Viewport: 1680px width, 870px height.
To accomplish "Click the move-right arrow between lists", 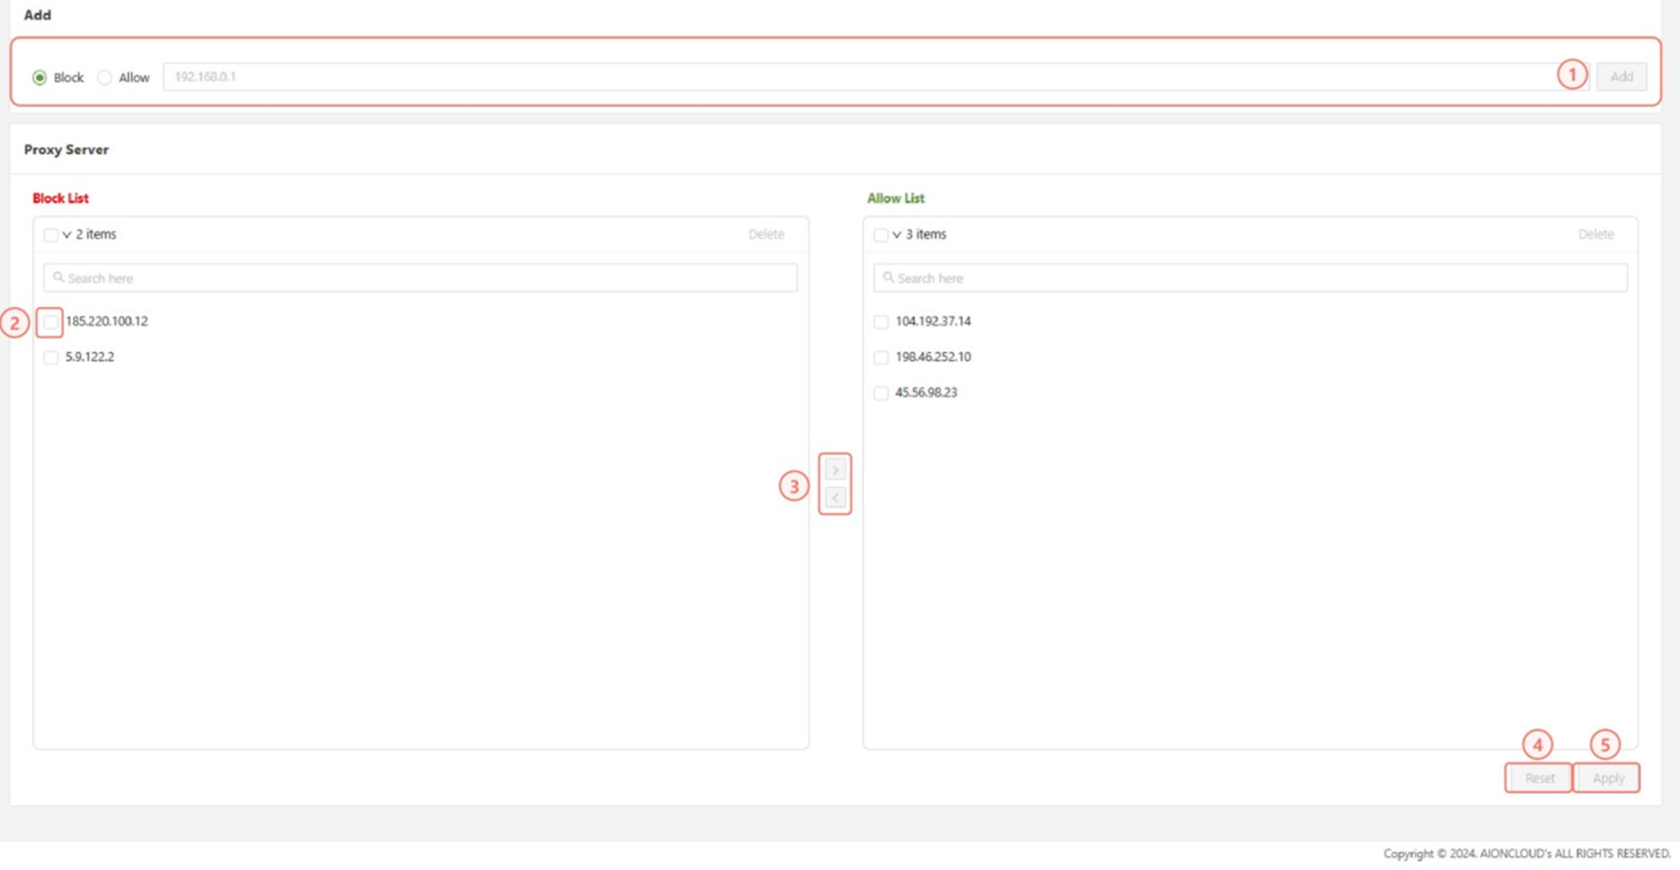I will [x=835, y=470].
